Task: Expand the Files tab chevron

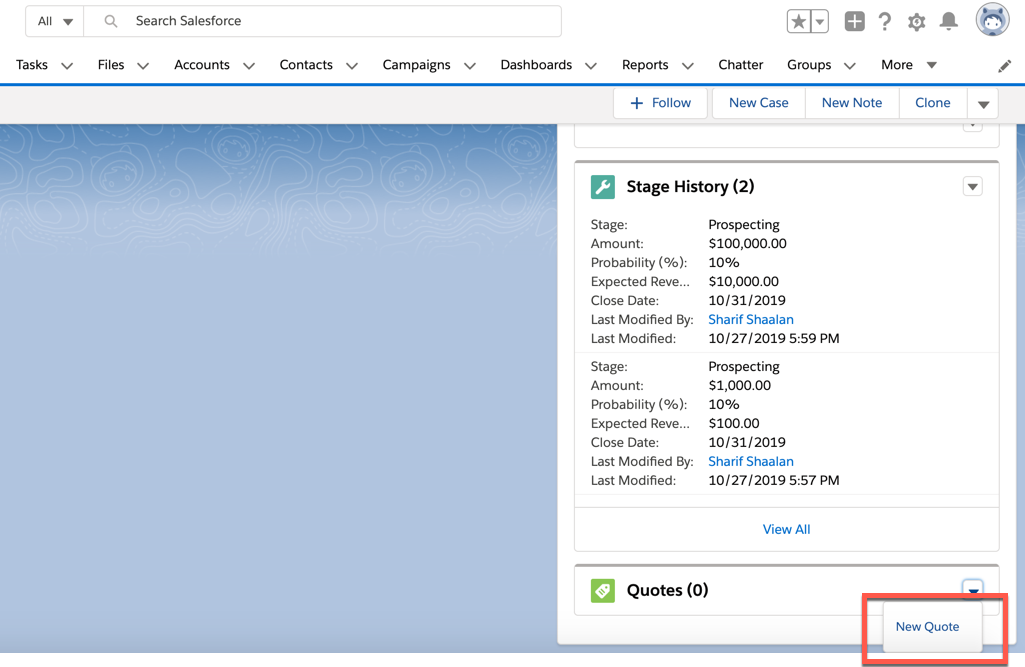Action: point(143,65)
